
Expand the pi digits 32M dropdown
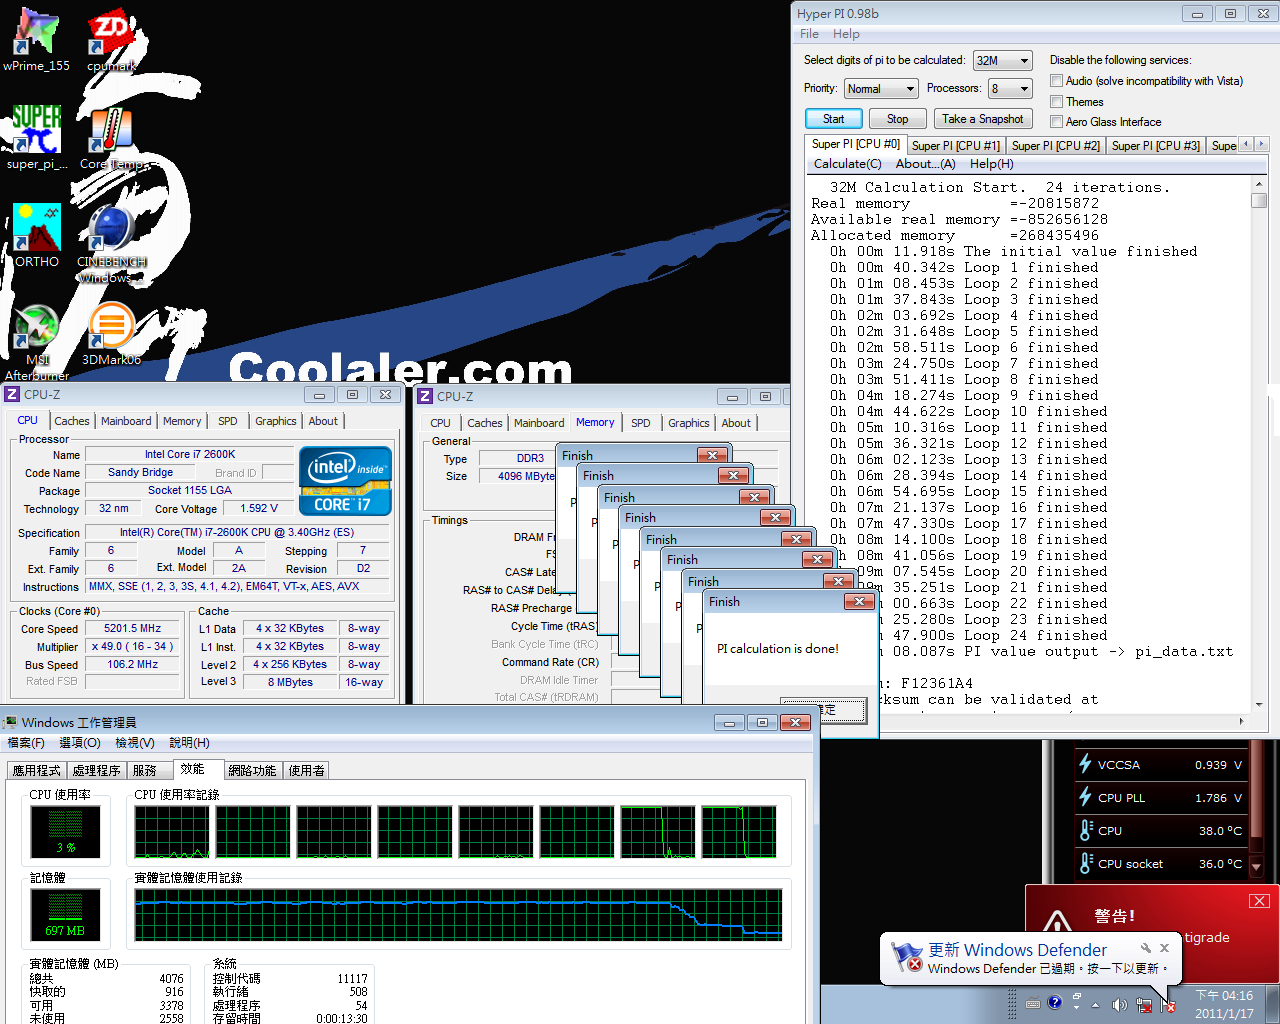click(1002, 61)
